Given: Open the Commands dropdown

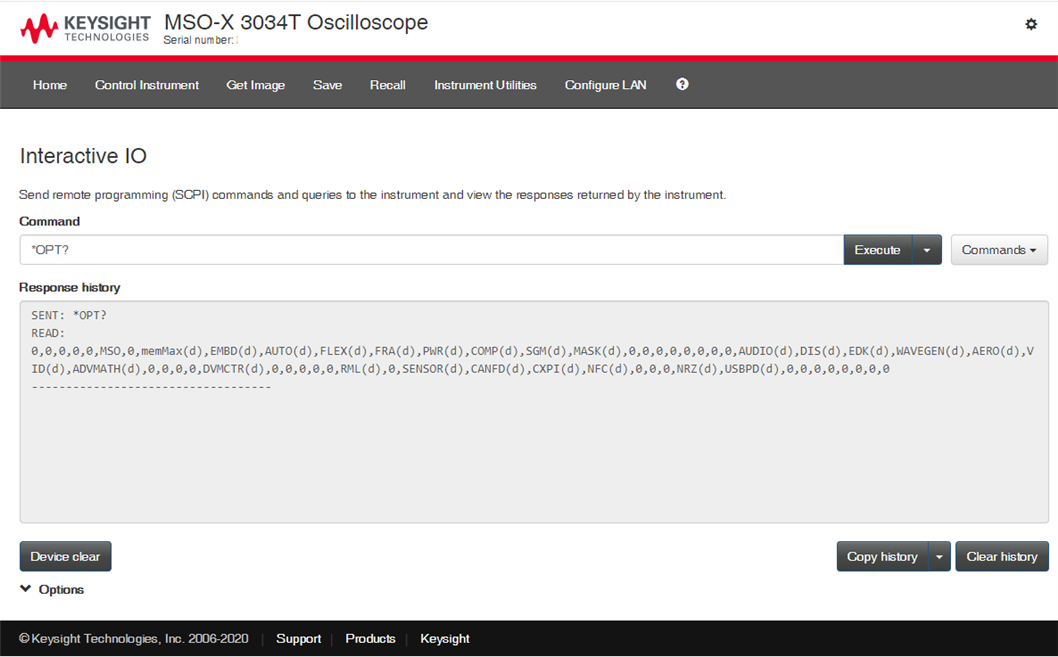Looking at the screenshot, I should [x=999, y=250].
